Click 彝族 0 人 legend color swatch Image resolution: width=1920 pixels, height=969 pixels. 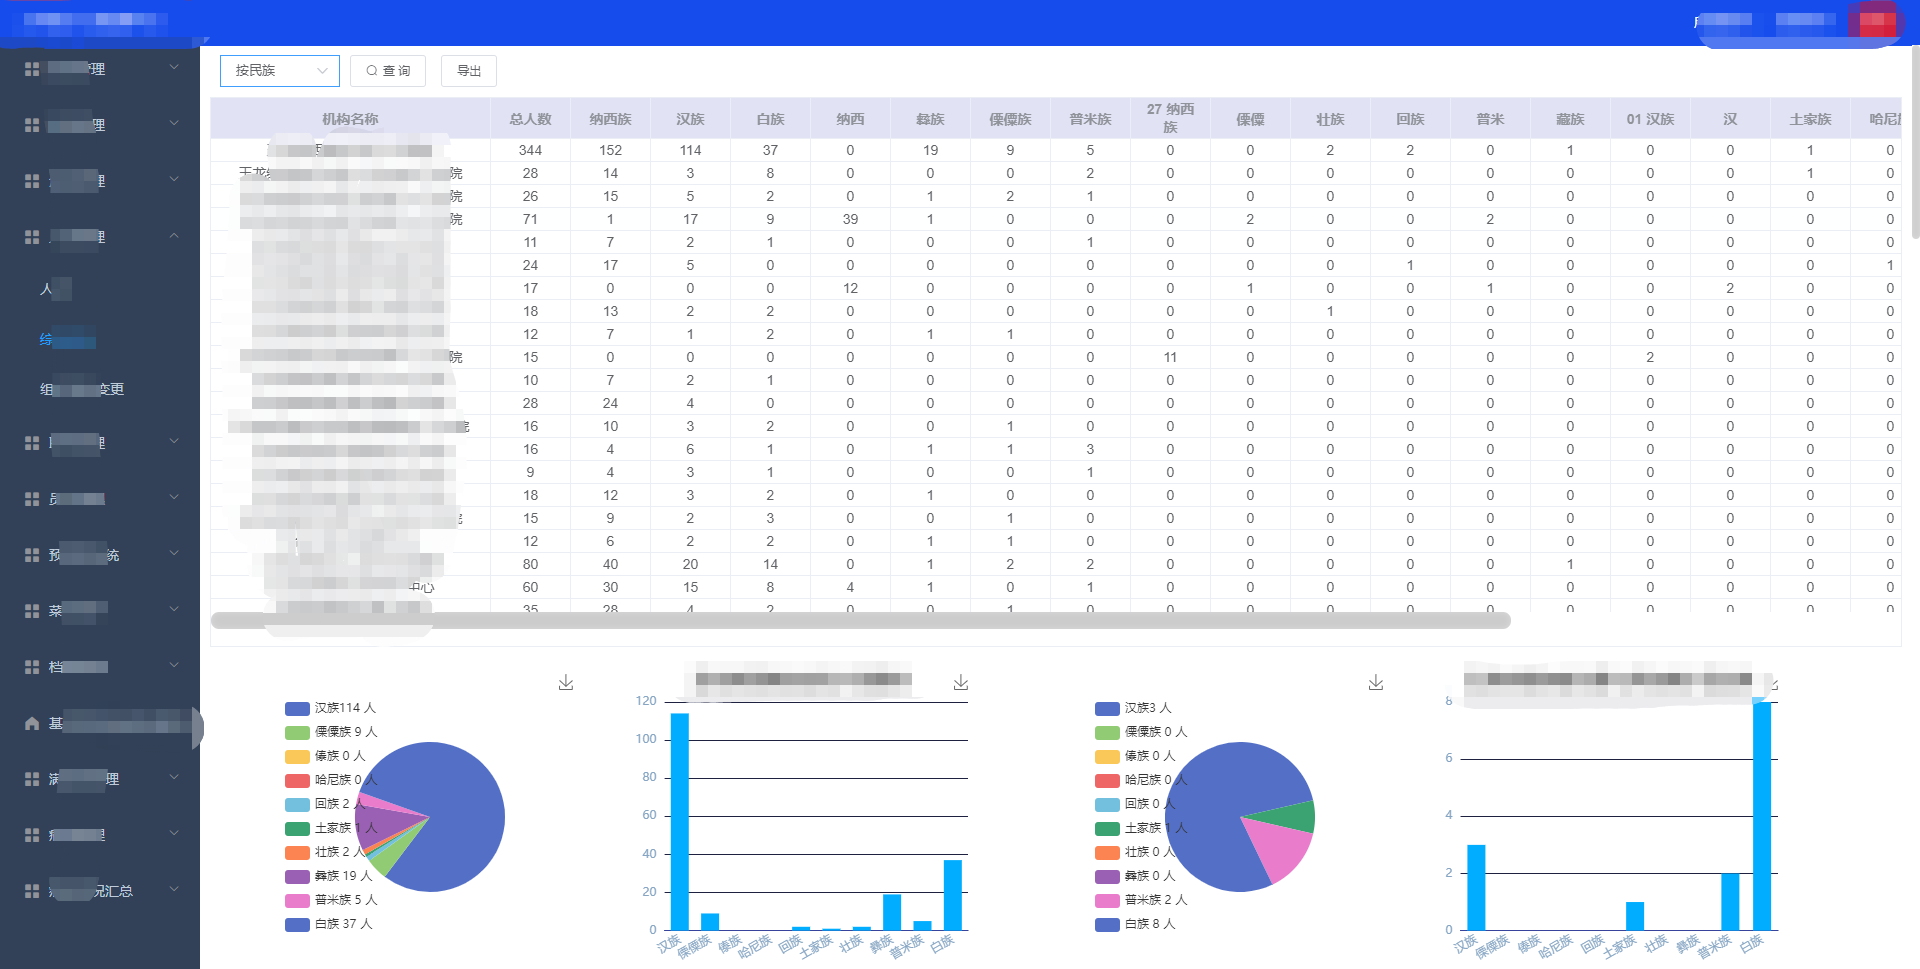click(x=1107, y=876)
